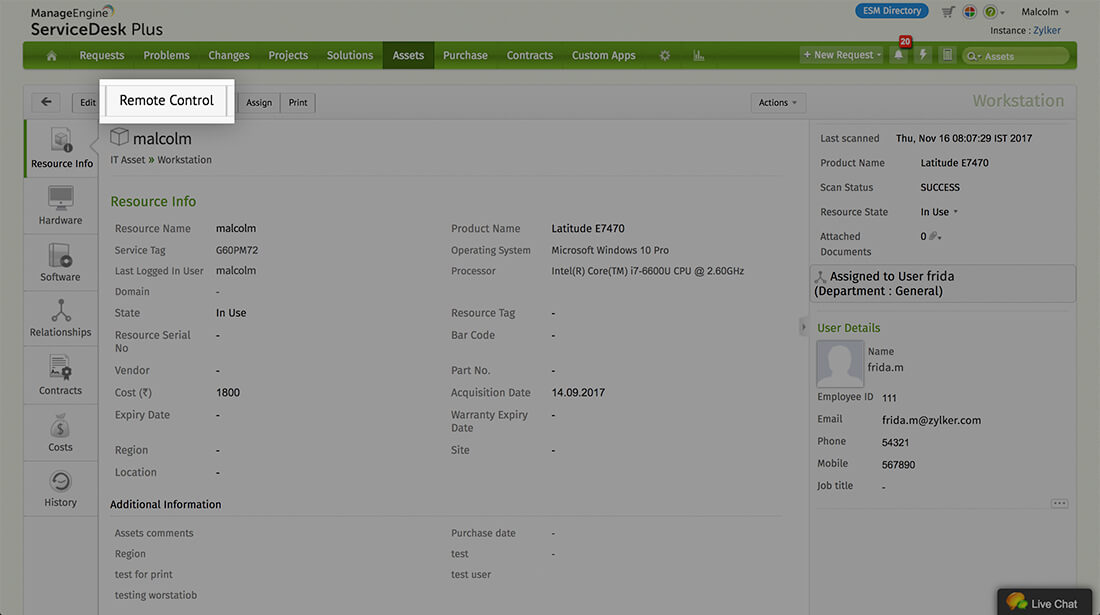Open the Changes tab
The image size is (1100, 615).
[229, 55]
